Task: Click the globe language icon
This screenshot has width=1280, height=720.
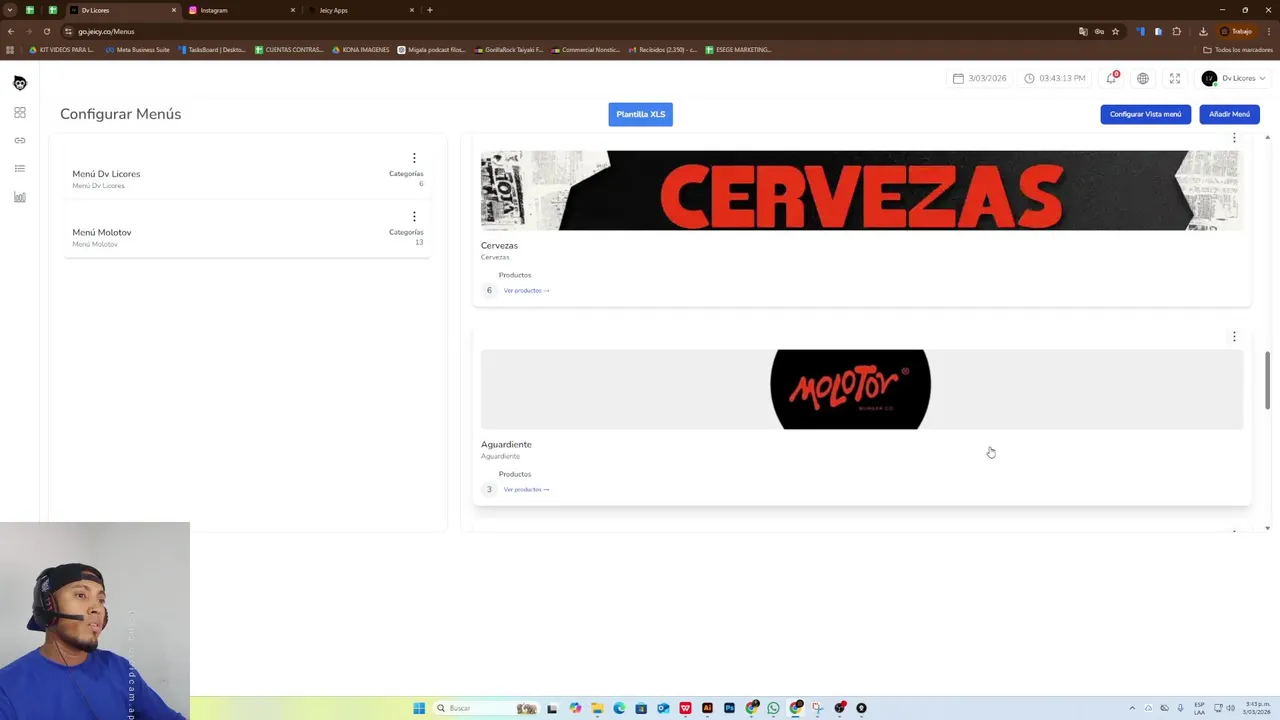Action: (x=1143, y=78)
